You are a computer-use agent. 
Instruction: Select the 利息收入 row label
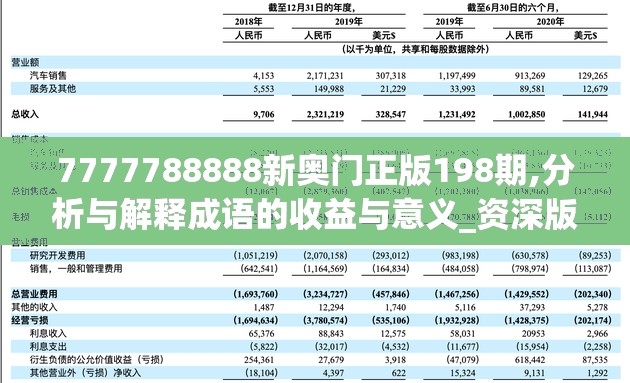click(48, 333)
